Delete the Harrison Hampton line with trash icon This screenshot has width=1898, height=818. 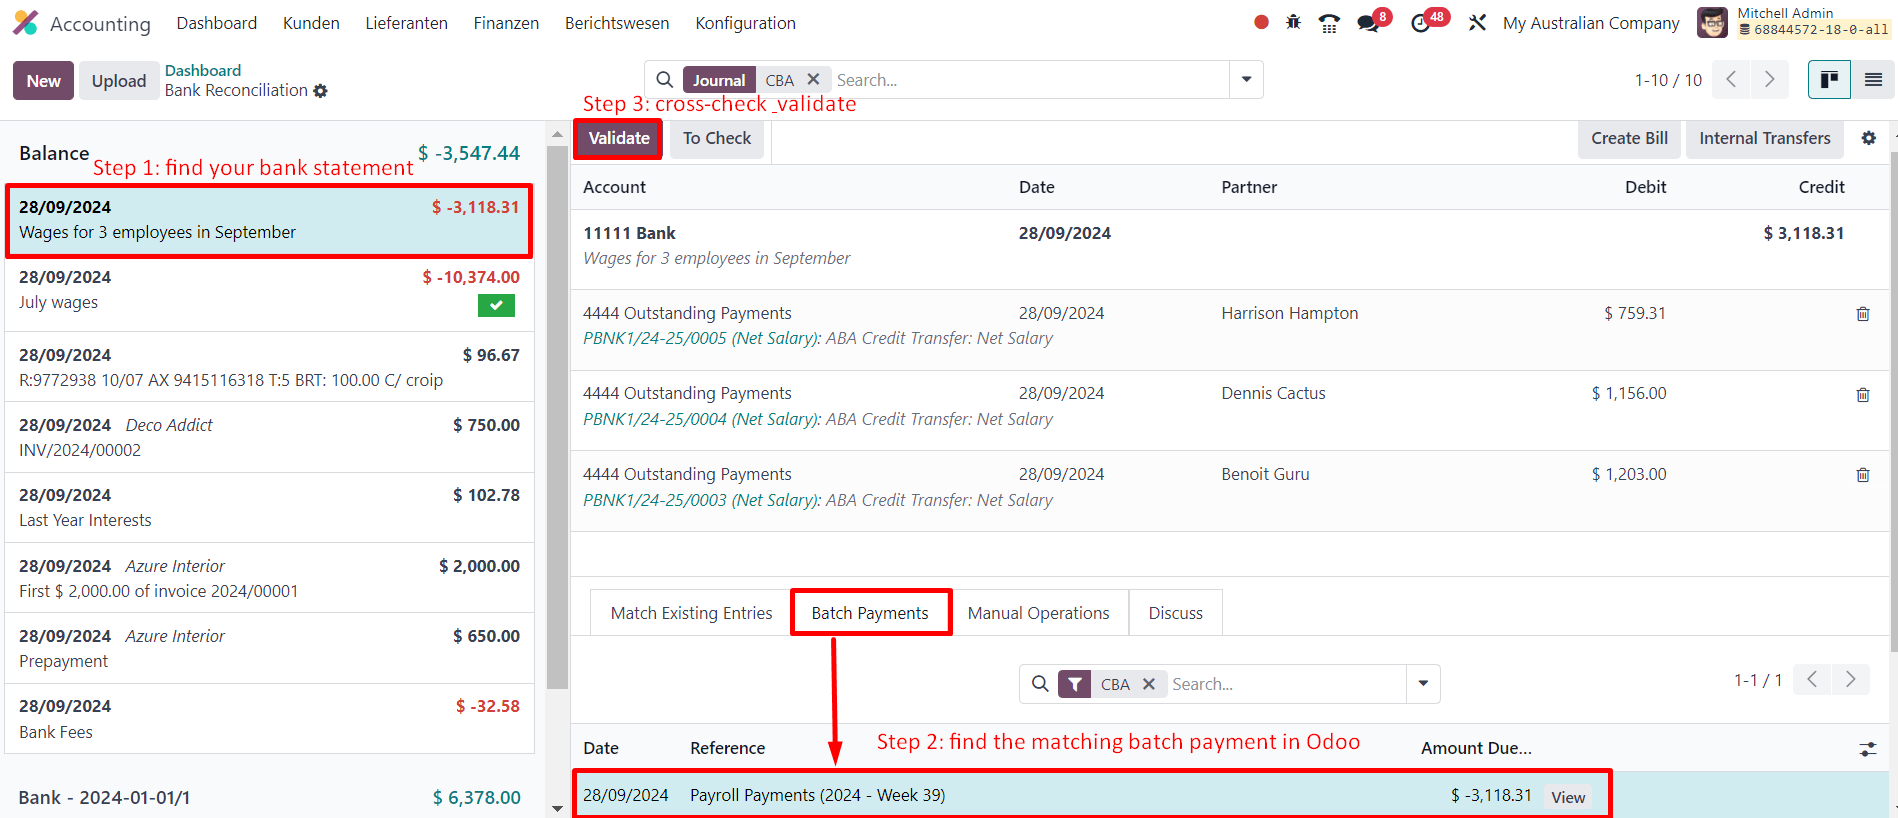(1862, 314)
